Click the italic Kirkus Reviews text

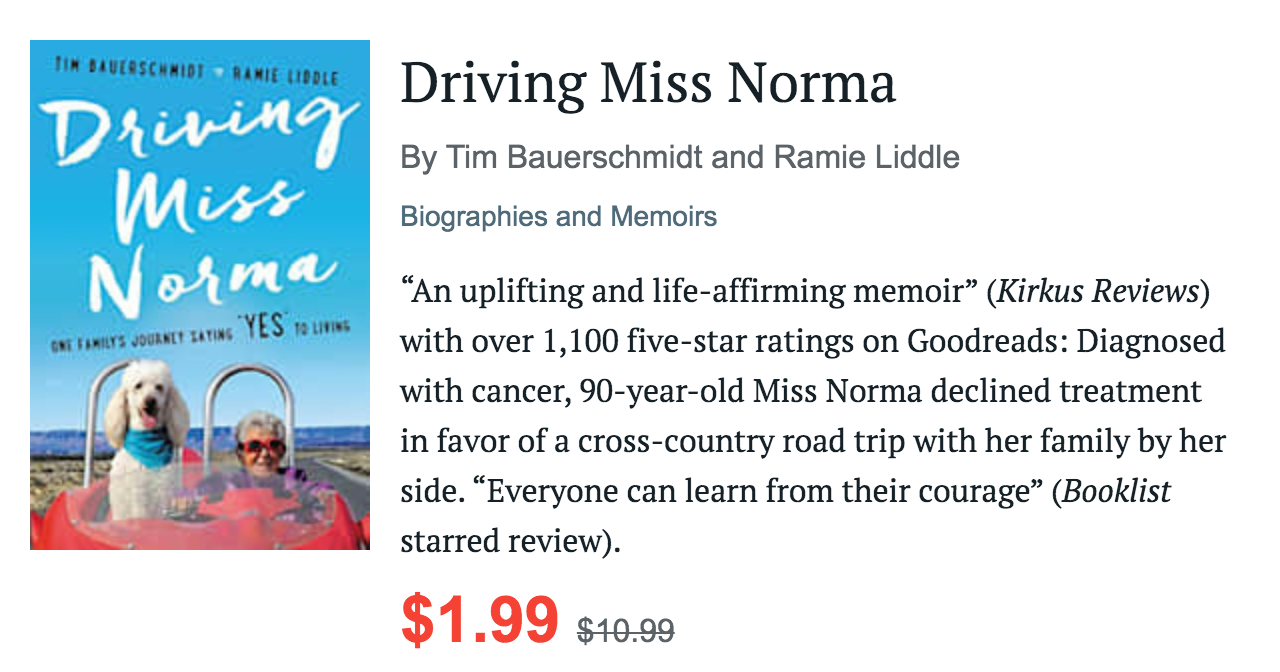pos(1098,292)
